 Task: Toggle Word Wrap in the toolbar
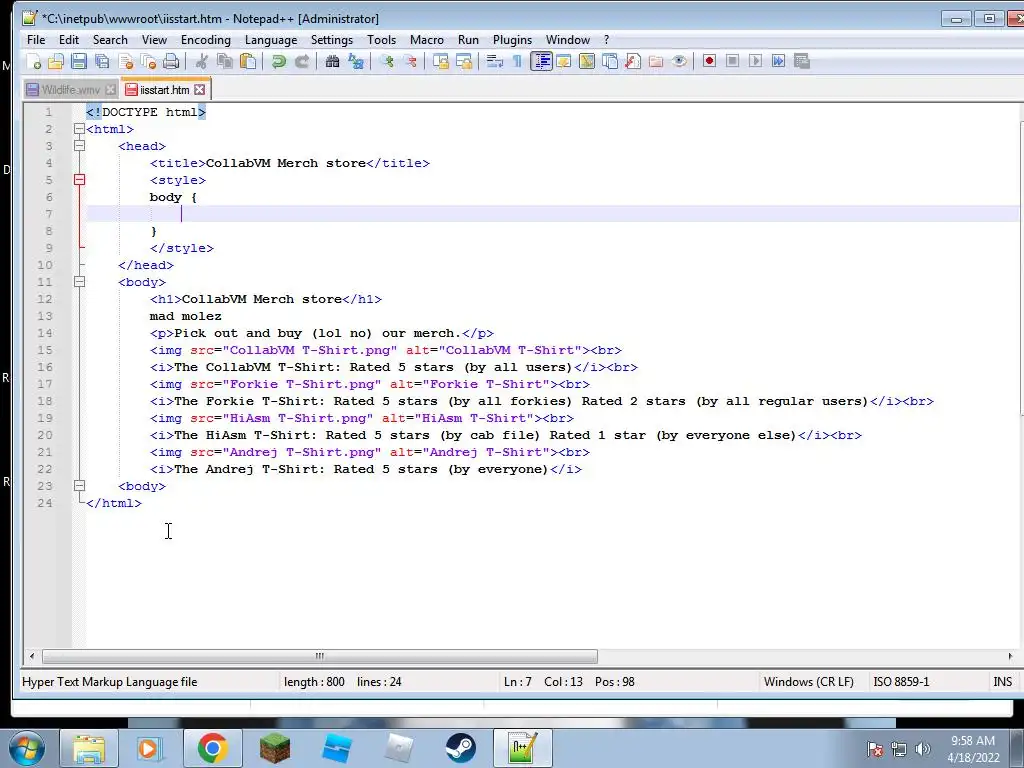[494, 61]
